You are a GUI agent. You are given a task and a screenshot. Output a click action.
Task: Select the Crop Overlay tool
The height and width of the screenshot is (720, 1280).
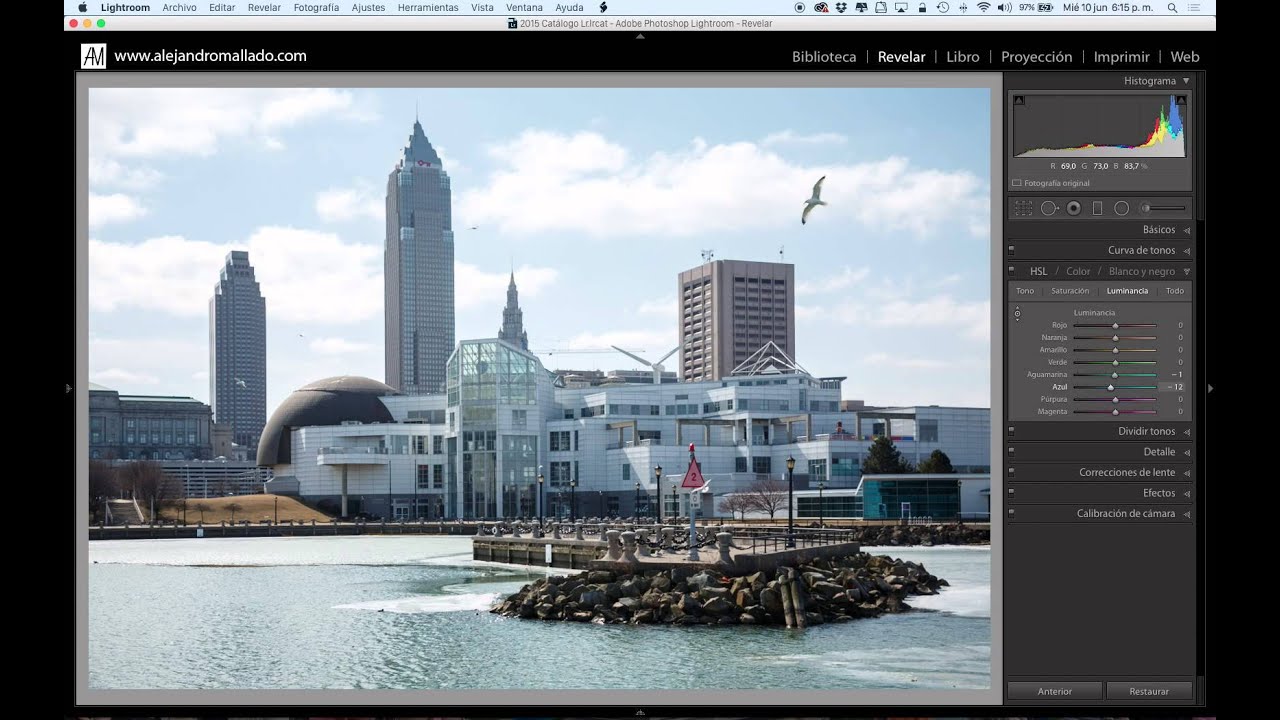1024,208
